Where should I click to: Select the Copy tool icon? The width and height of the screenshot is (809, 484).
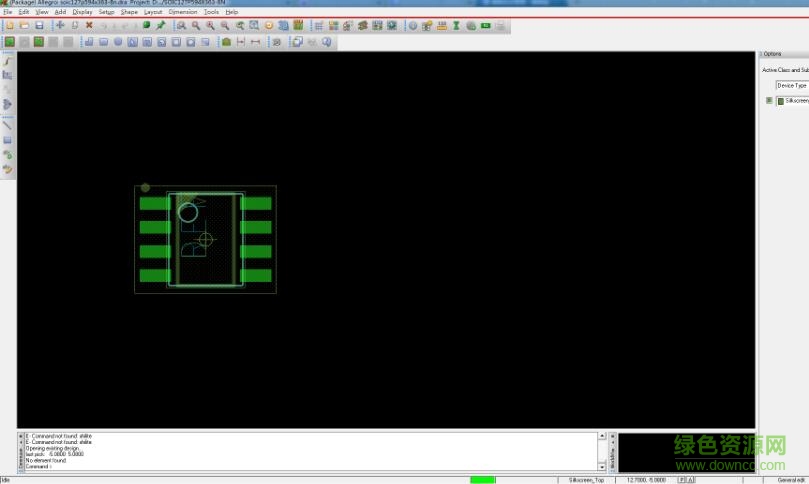pos(75,25)
